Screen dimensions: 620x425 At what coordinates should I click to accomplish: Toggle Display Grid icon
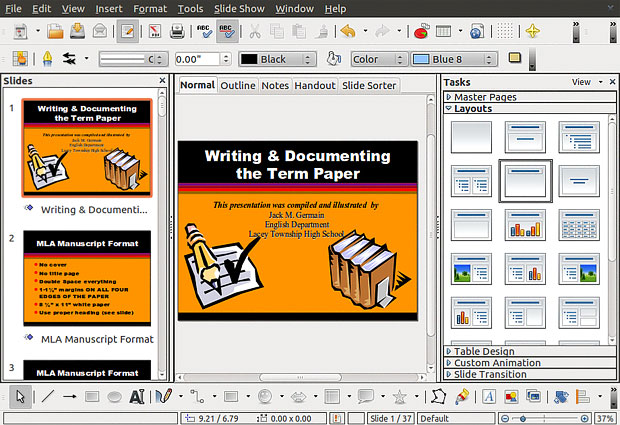[x=505, y=31]
